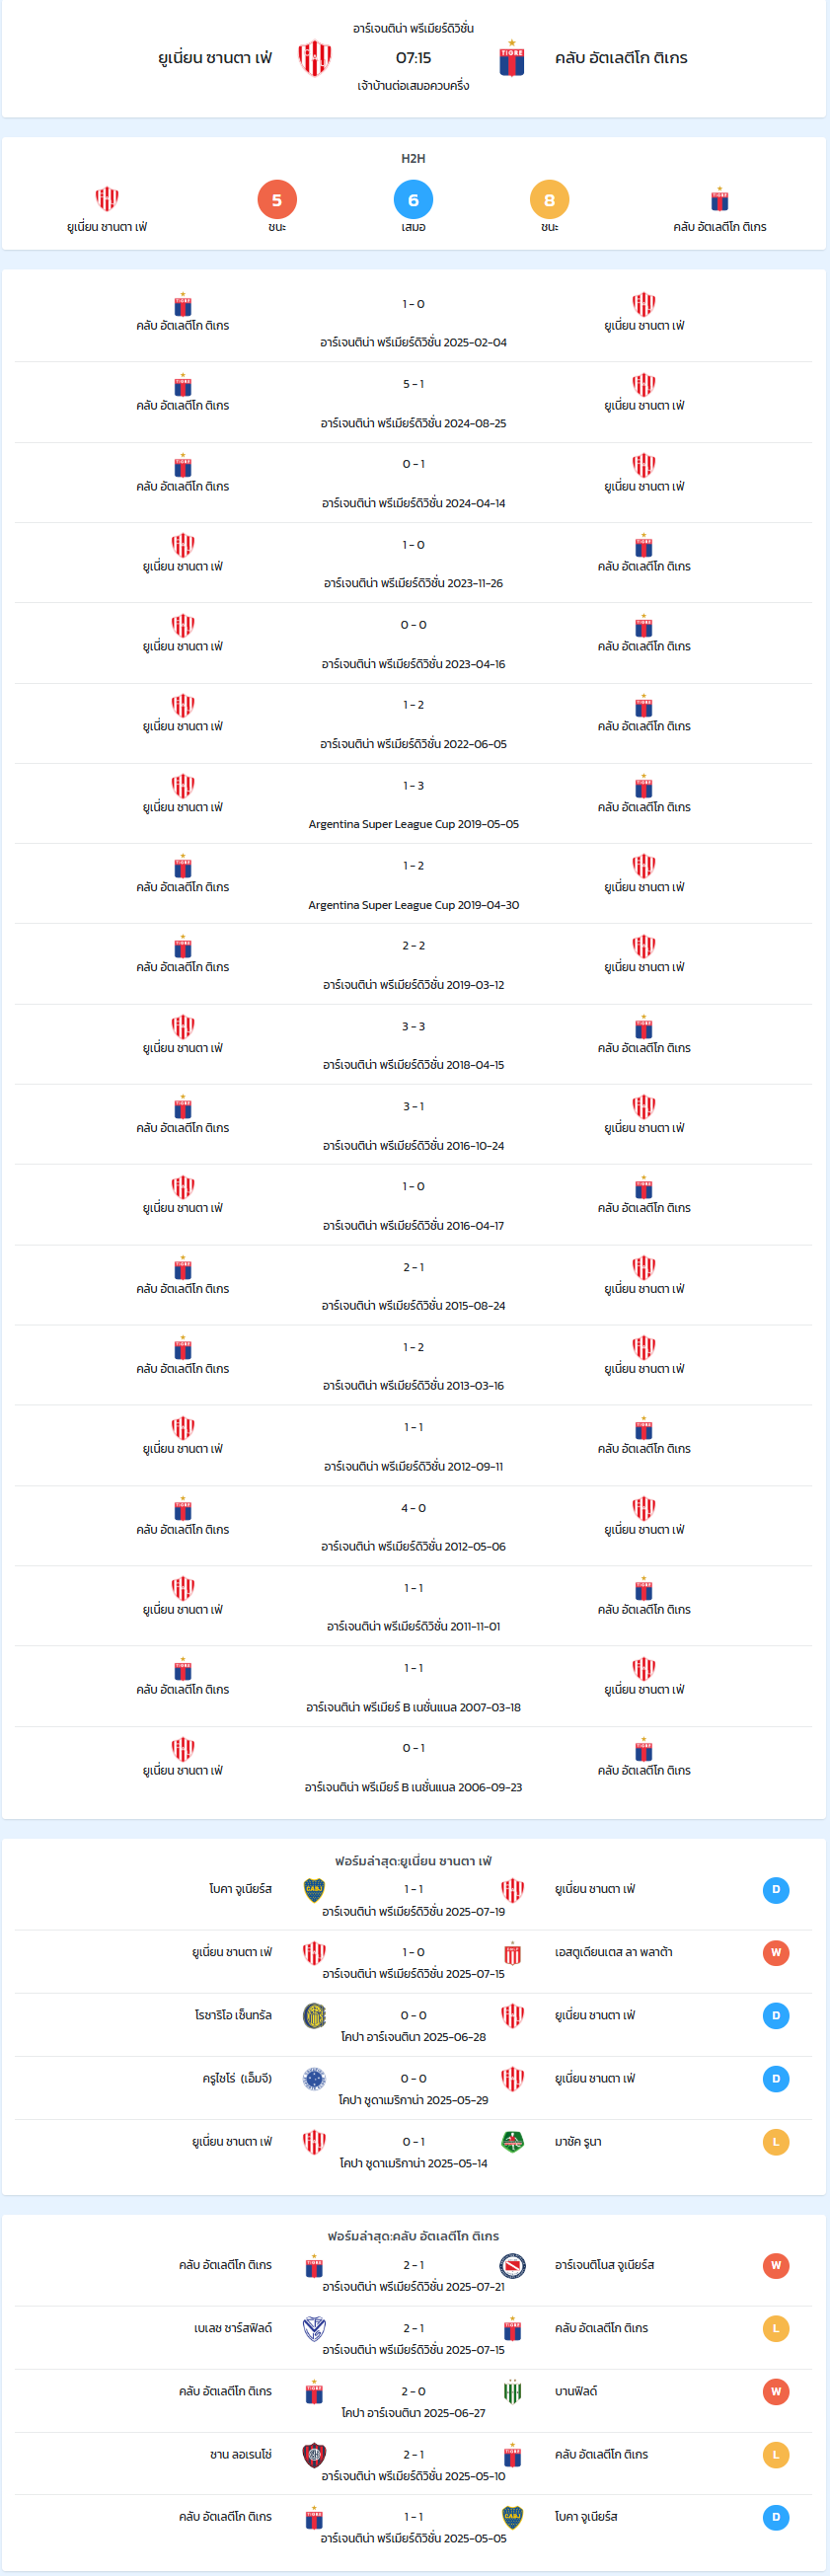Click the Cruzeiro crest in the 2025-05-29 match
Screen dimensions: 830x2576
pos(314,2078)
